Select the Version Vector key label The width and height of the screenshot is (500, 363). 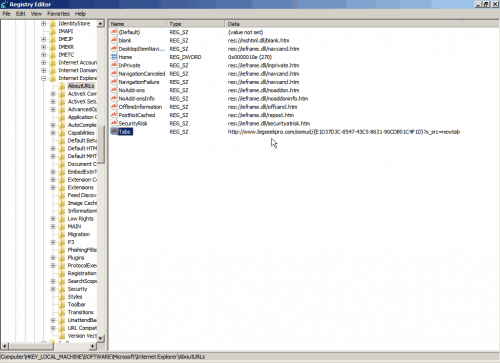(x=82, y=336)
